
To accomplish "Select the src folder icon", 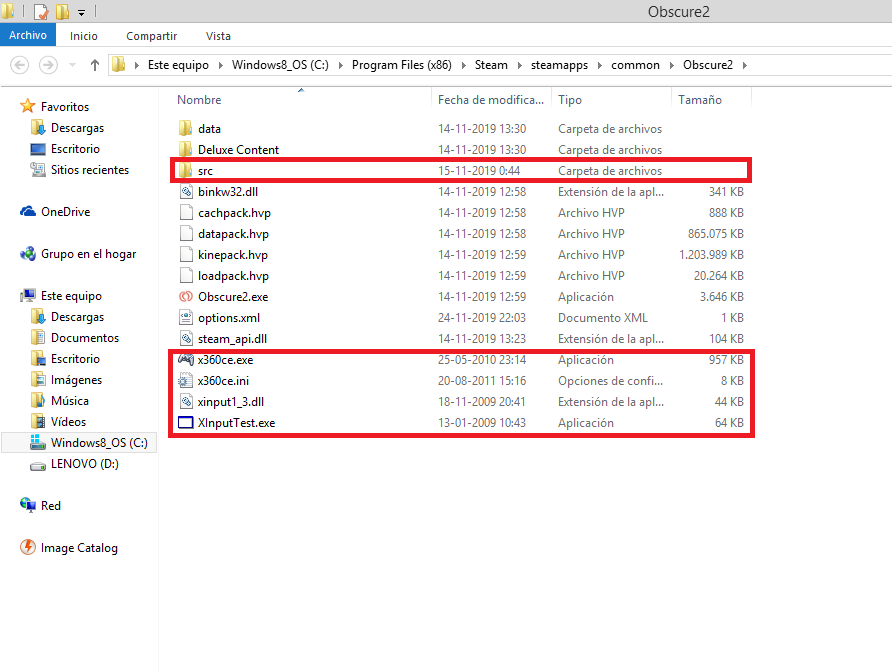I will pyautogui.click(x=185, y=170).
